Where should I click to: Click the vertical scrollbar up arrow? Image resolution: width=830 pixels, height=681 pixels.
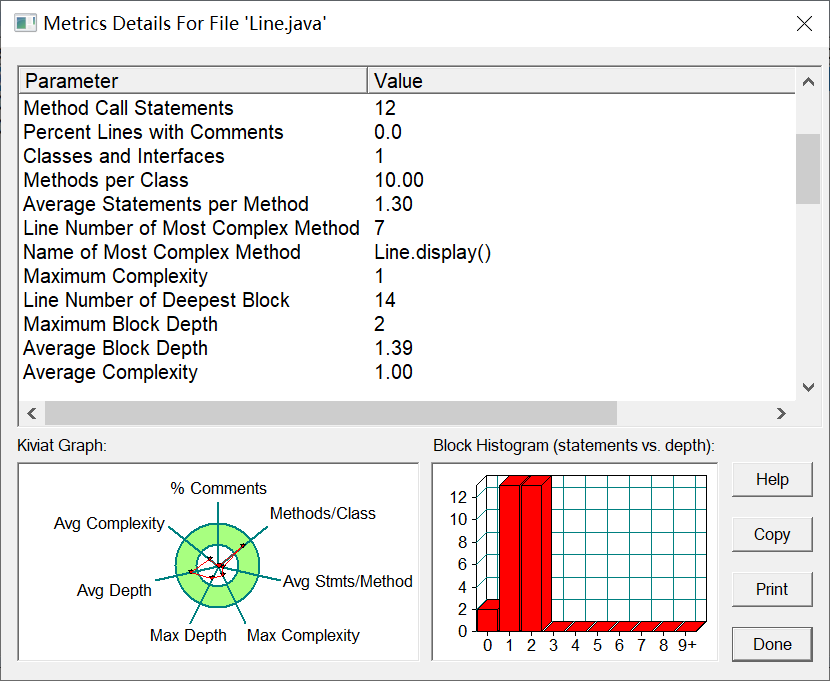pos(808,81)
